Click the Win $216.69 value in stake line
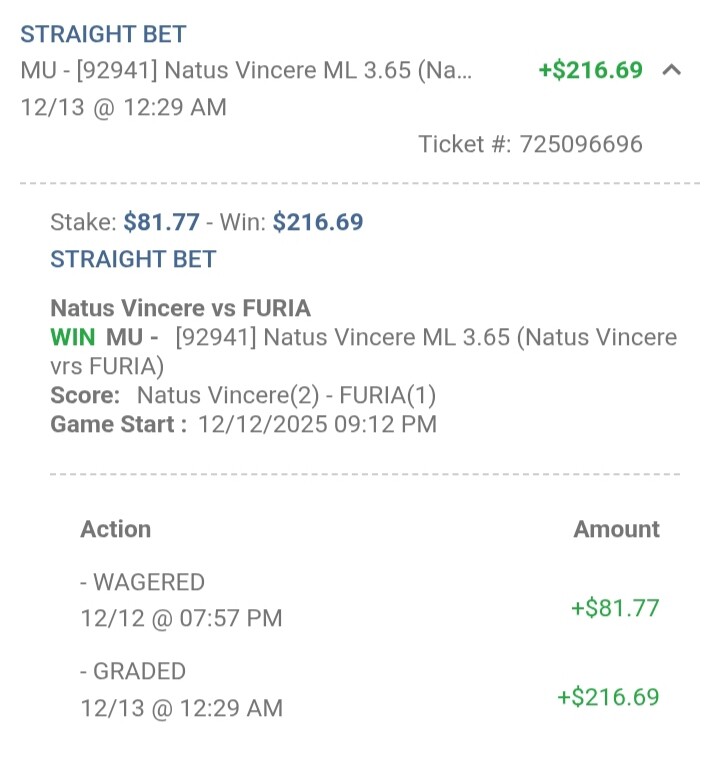720x760 pixels. 317,222
